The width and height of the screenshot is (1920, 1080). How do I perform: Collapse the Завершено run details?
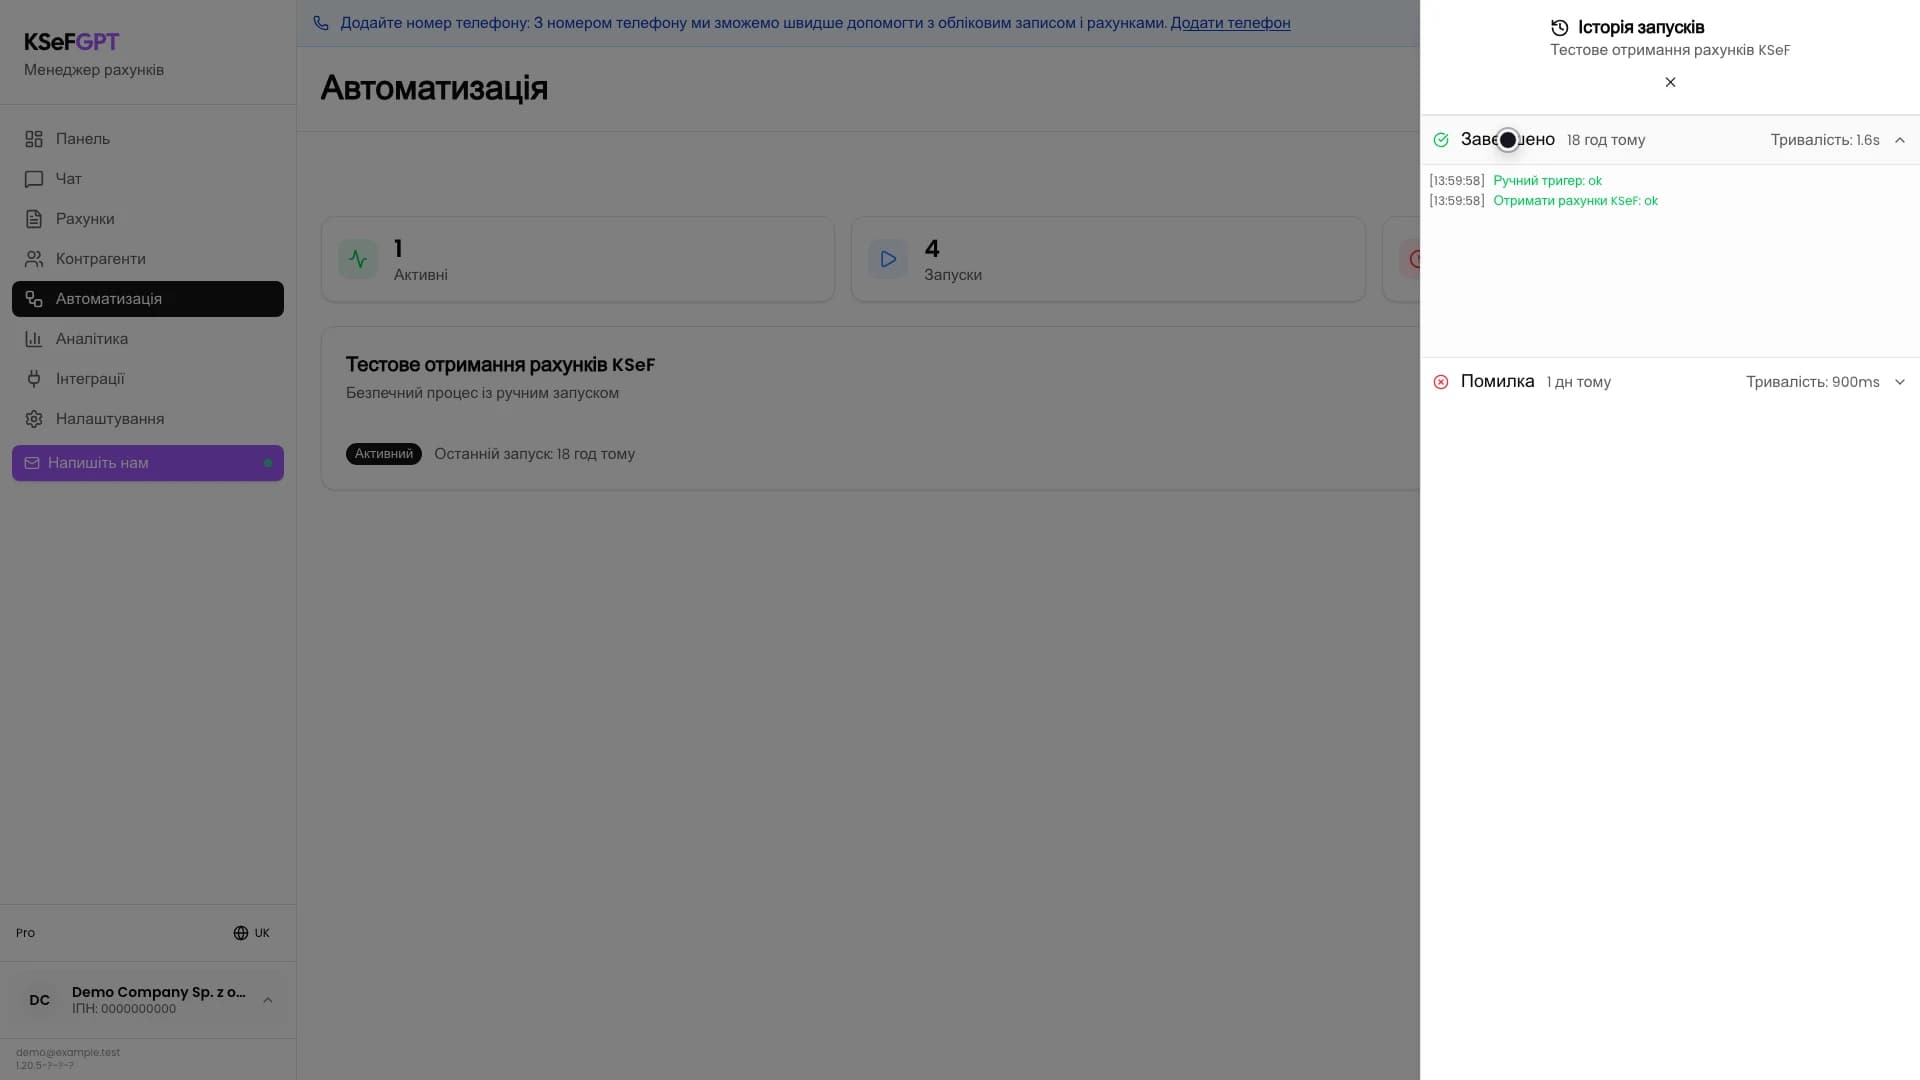[x=1900, y=140]
